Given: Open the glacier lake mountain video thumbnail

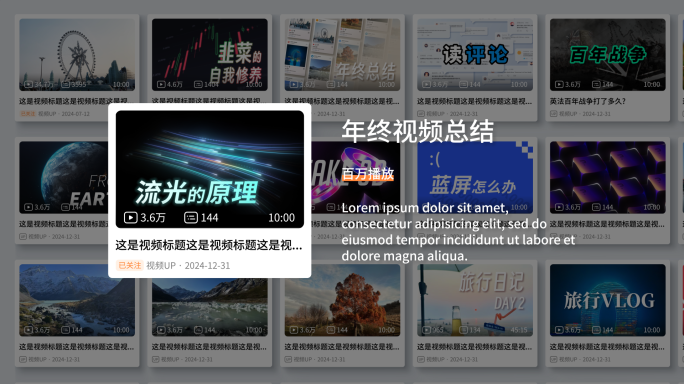Looking at the screenshot, I should click(210, 307).
